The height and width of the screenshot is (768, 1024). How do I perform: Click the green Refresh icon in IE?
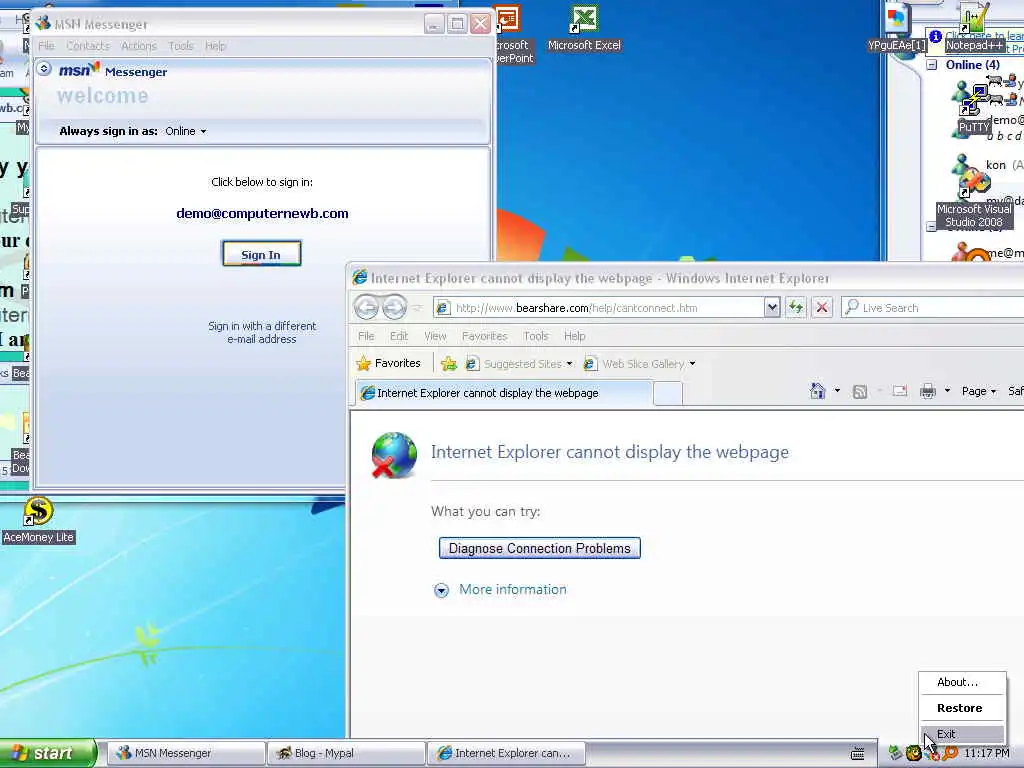pyautogui.click(x=795, y=307)
